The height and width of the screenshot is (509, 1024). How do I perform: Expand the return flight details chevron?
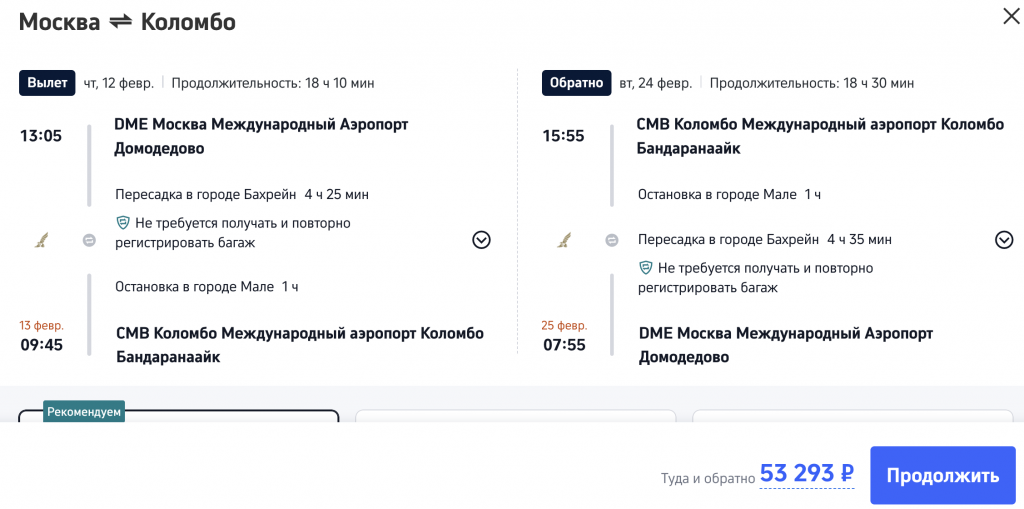(1004, 239)
